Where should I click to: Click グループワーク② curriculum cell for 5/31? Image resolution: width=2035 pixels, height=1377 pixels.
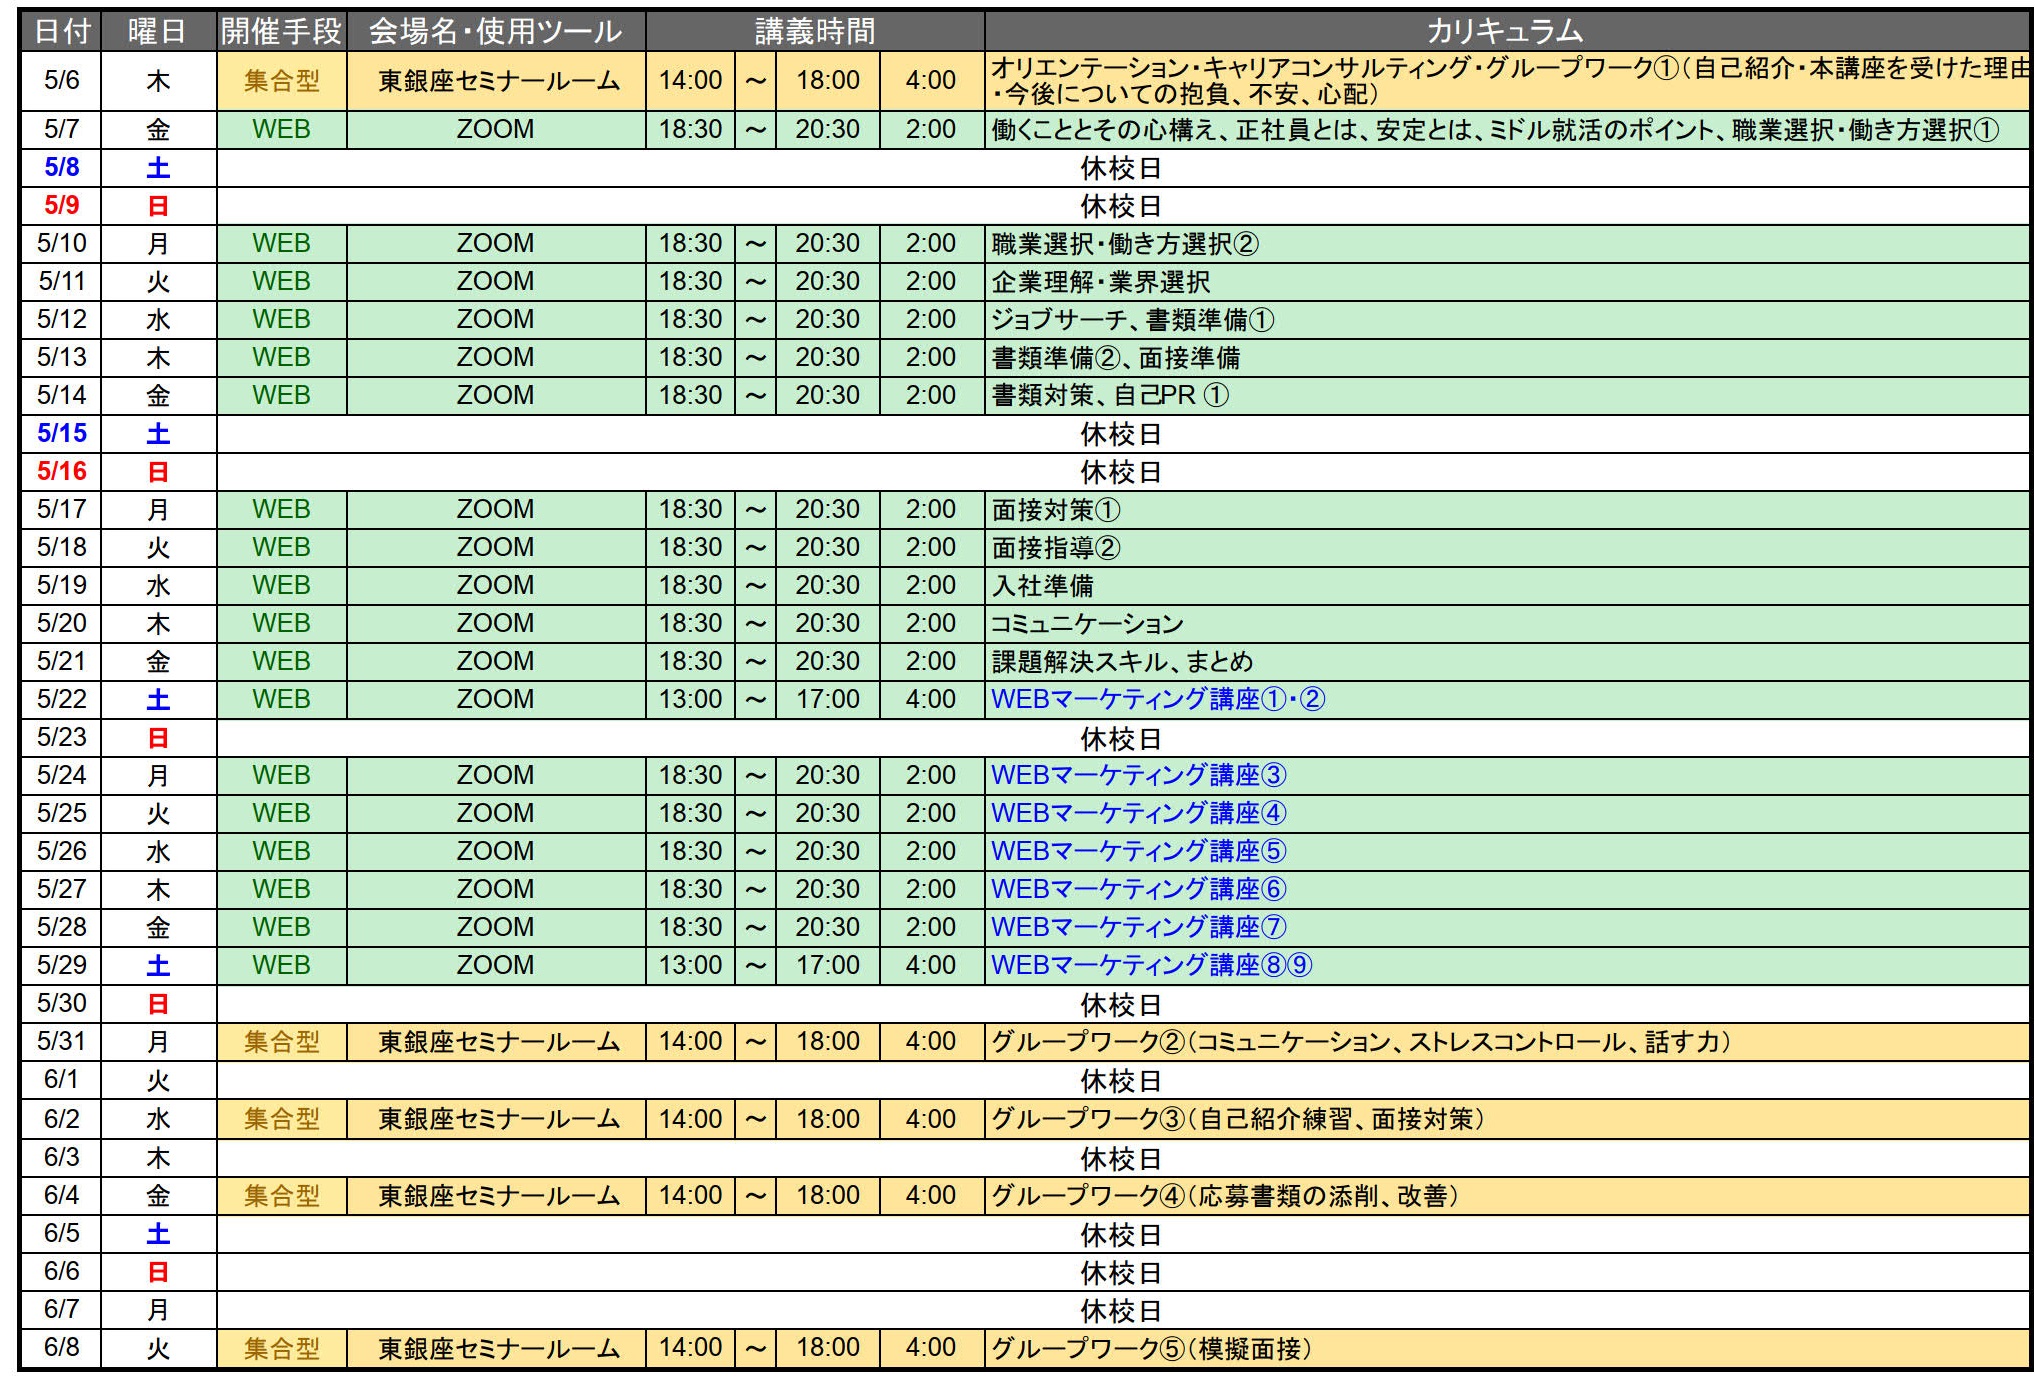pyautogui.click(x=1507, y=1043)
